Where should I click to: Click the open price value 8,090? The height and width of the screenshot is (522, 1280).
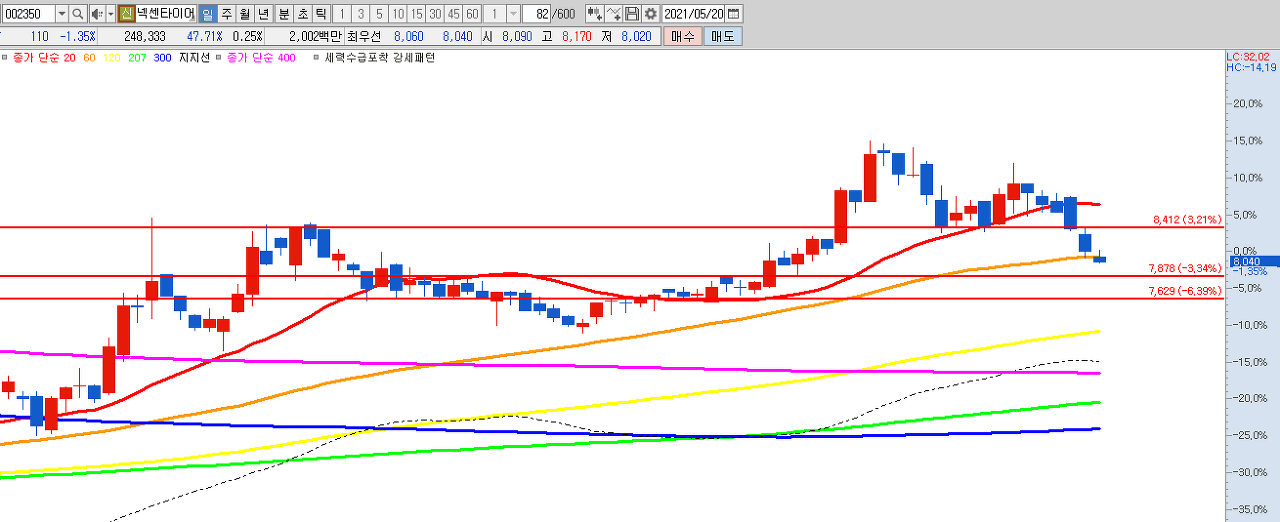click(x=517, y=36)
